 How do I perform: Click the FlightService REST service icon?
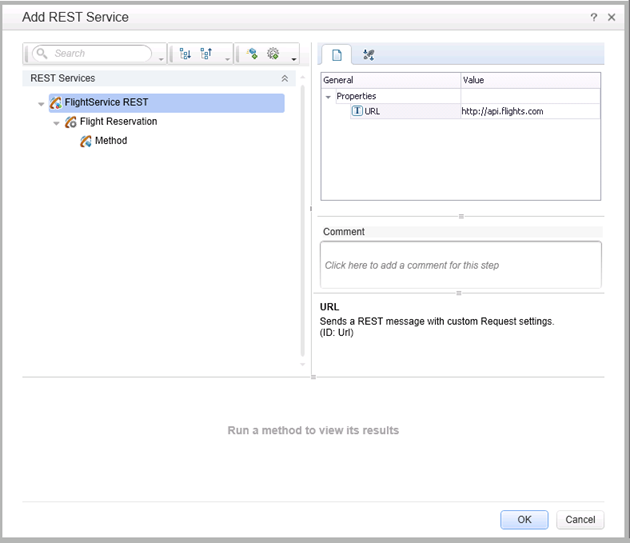point(56,103)
